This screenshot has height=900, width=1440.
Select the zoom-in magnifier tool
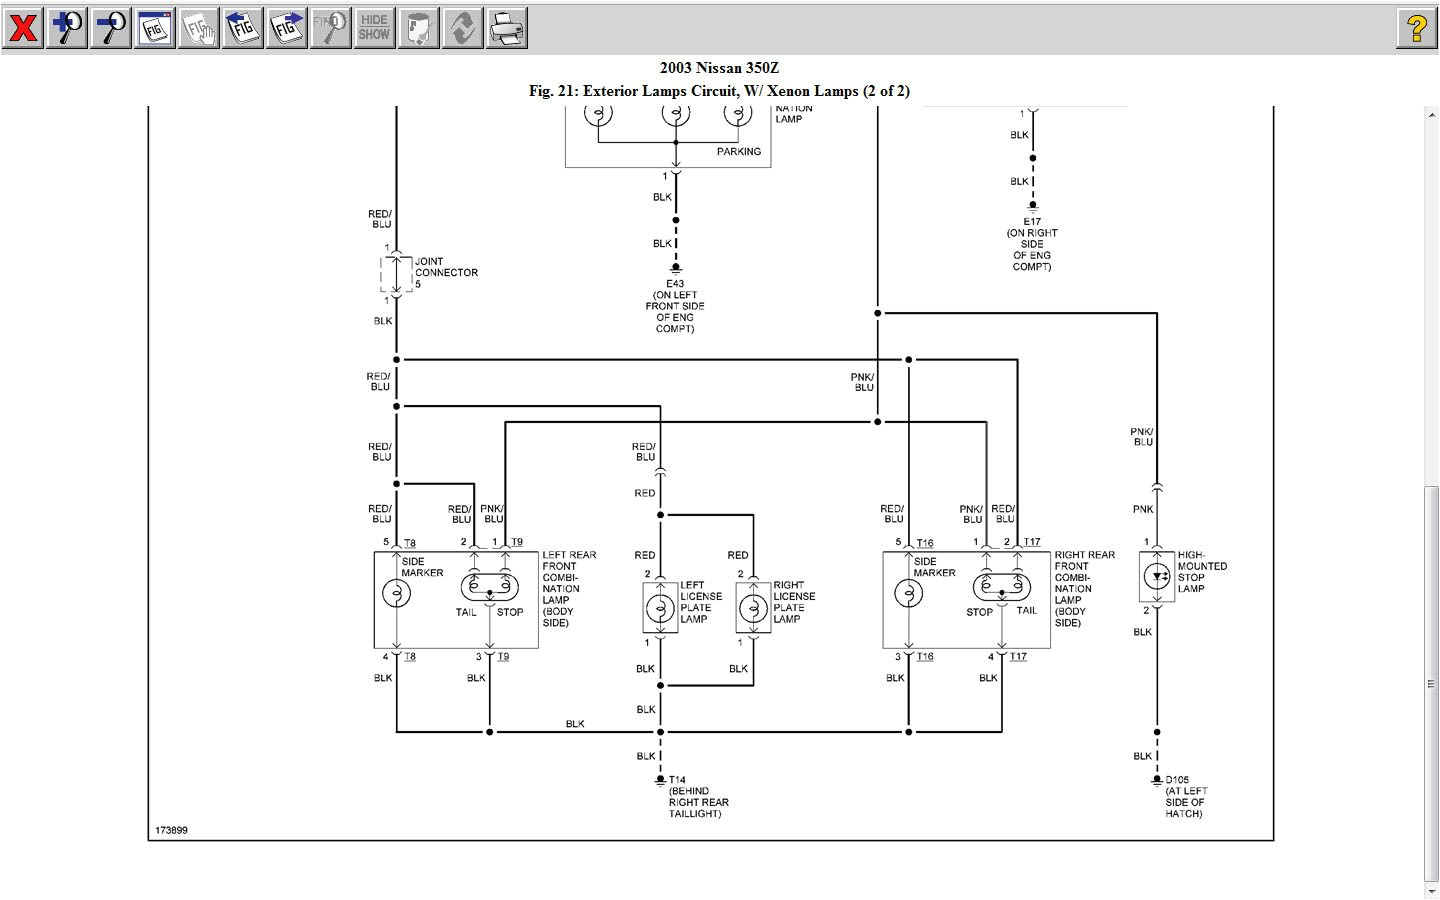66,27
